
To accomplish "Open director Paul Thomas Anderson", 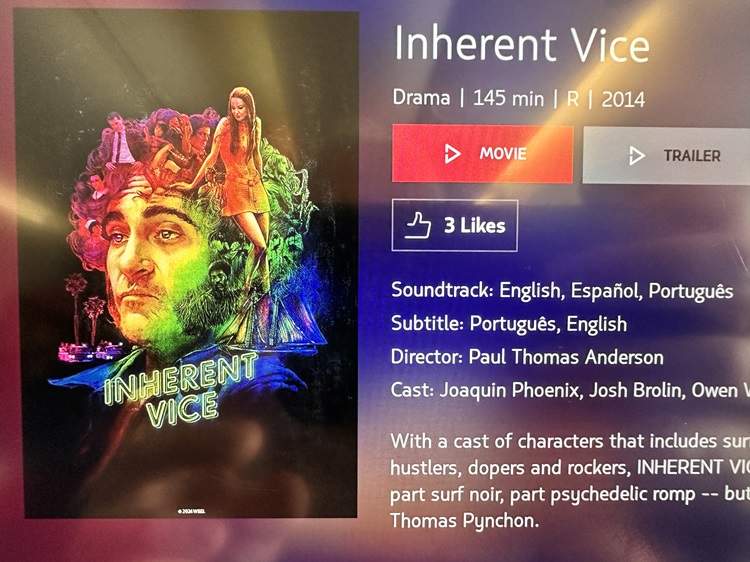I will click(x=566, y=357).
